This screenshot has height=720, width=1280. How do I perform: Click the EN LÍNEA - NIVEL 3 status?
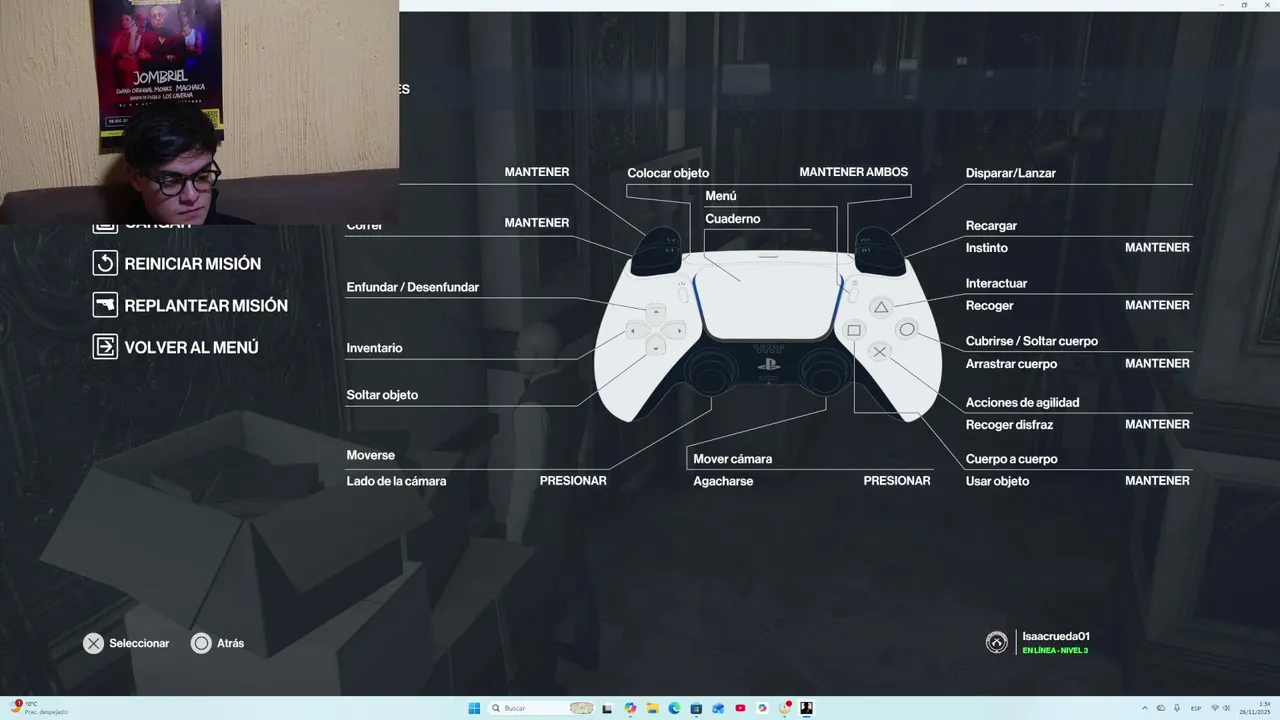(x=1054, y=651)
